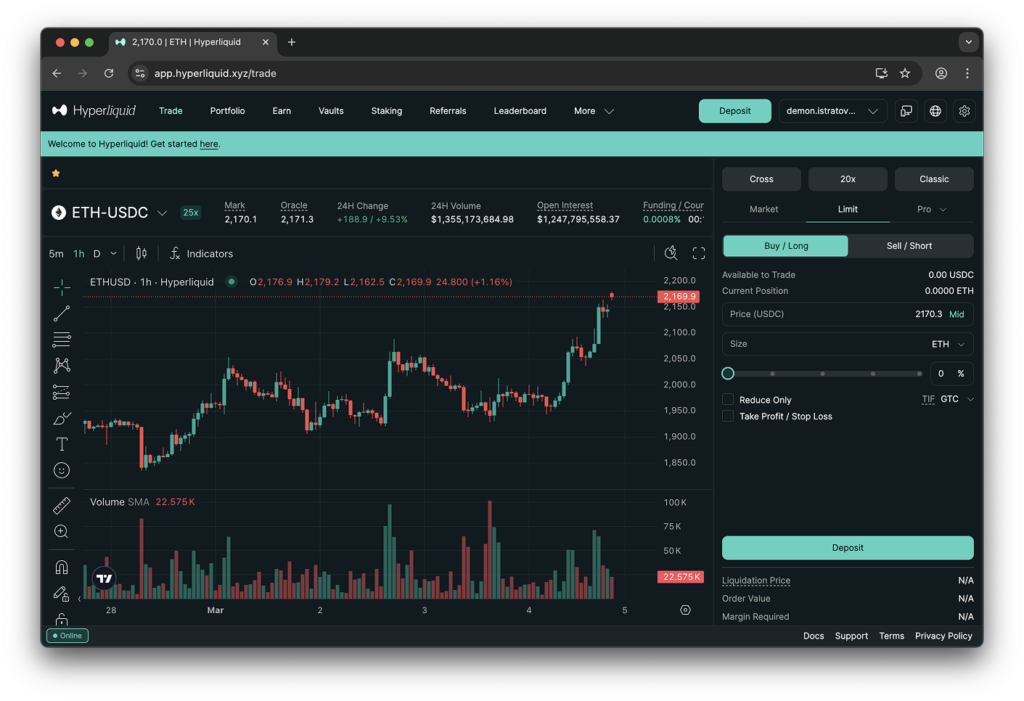Open the Pro order types dropdown
Screen dimensions: 1024x701
(931, 209)
